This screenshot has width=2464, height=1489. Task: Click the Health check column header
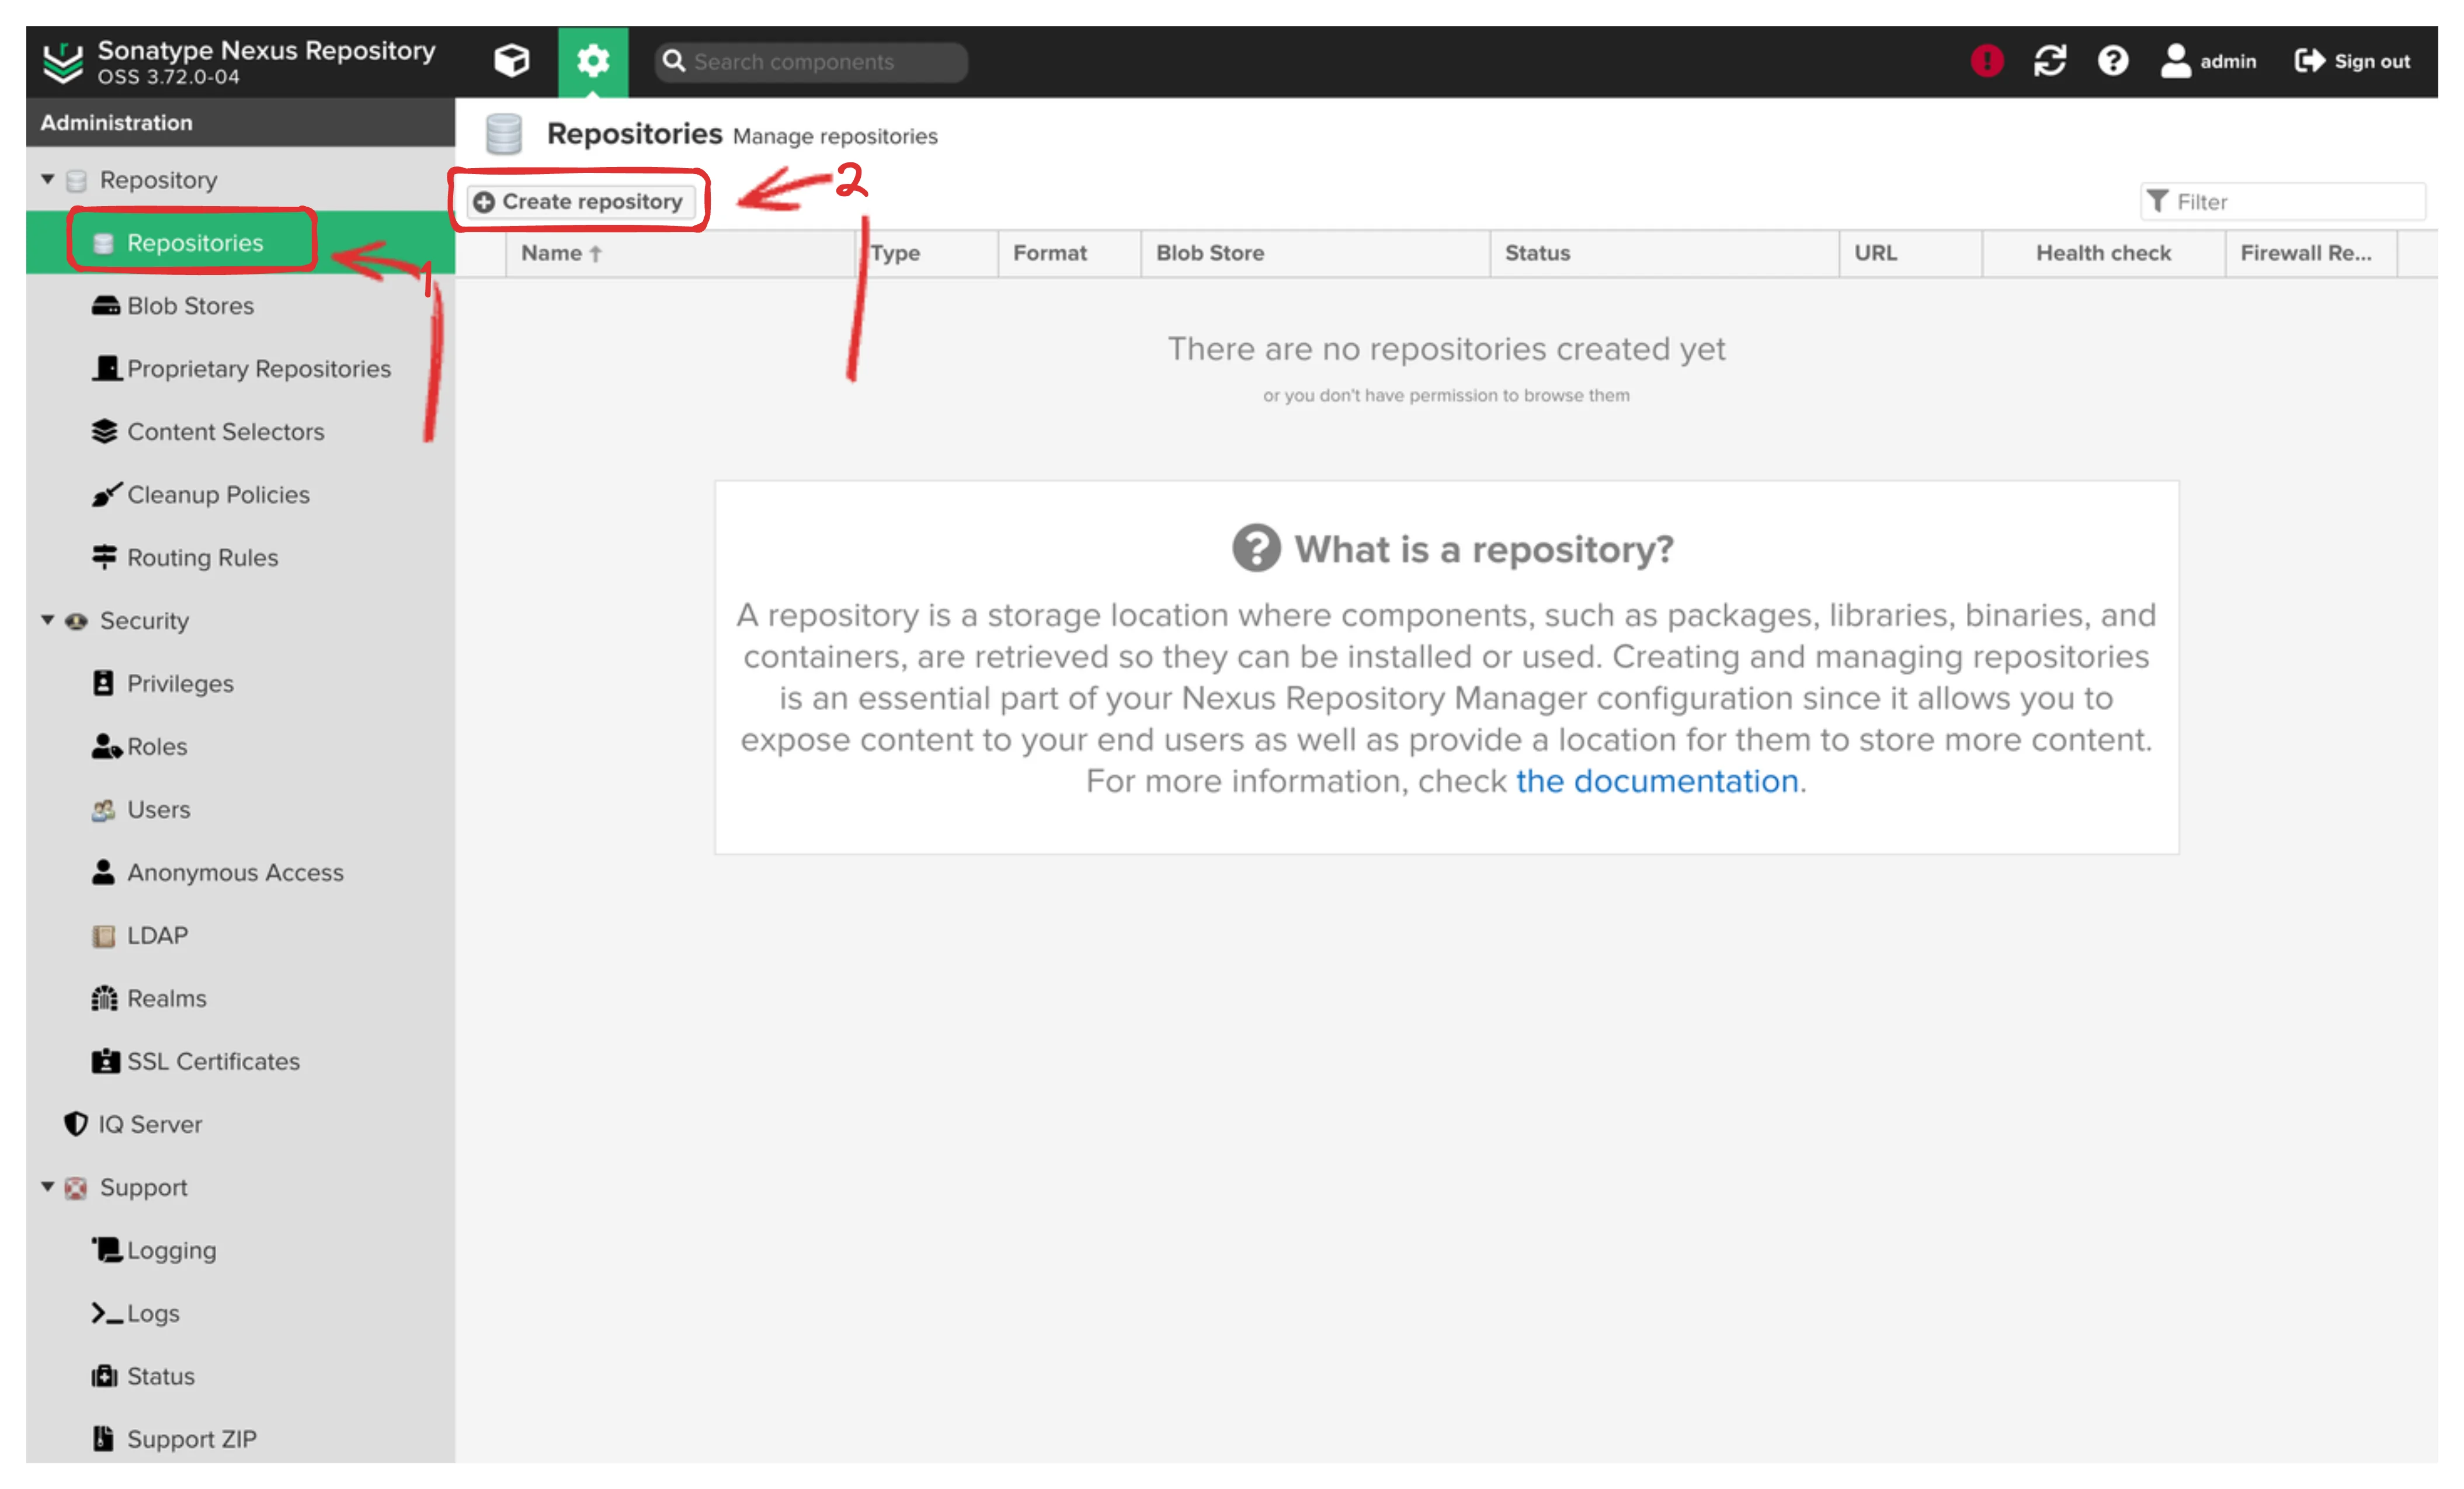coord(2103,254)
